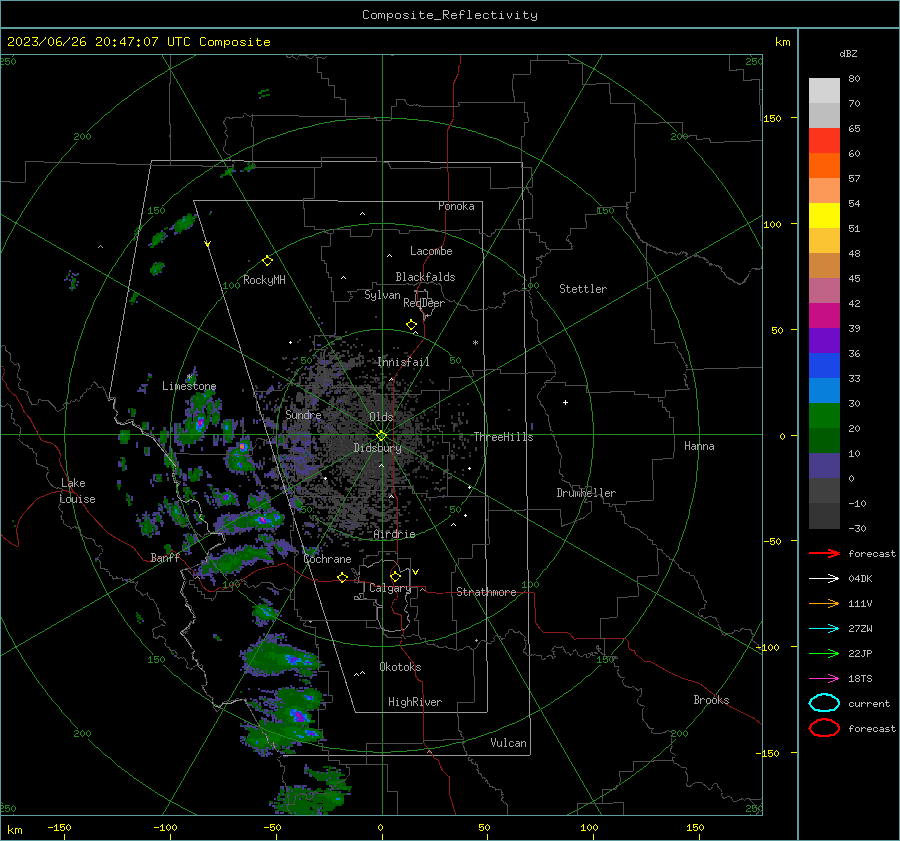Screen dimensions: 900x841
Task: Click the Drumheller label
Action: point(586,493)
